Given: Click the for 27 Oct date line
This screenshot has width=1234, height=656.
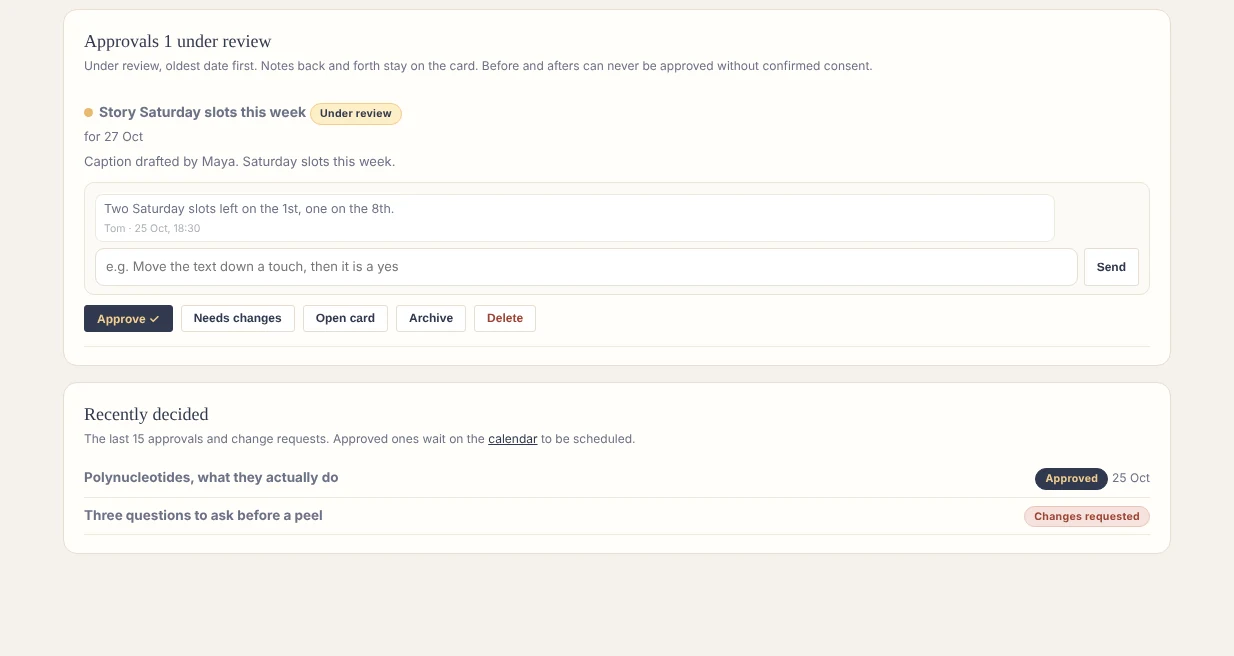Looking at the screenshot, I should tap(113, 137).
